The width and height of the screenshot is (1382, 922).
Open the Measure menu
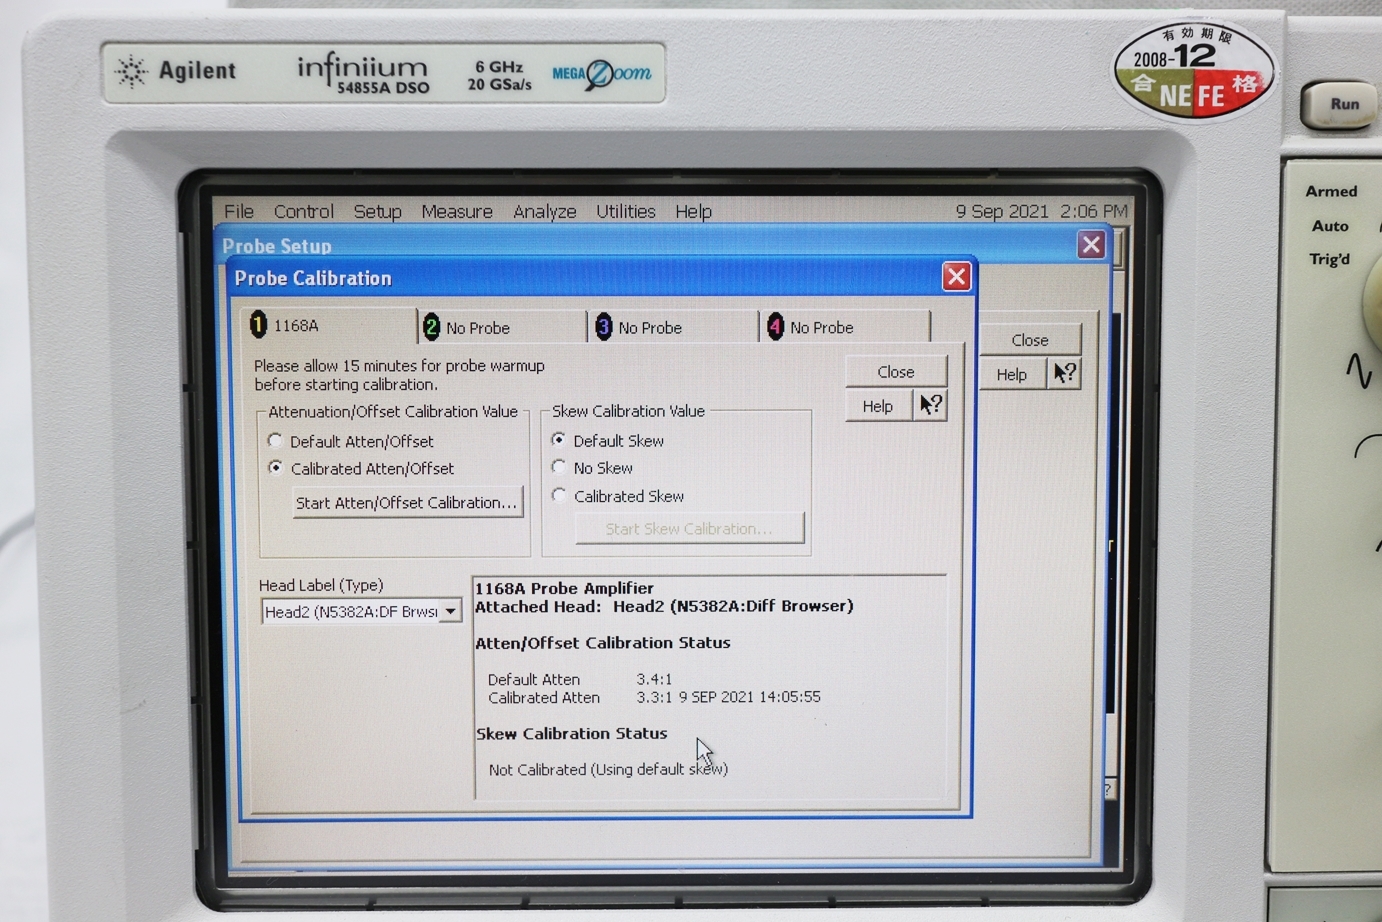pyautogui.click(x=457, y=211)
